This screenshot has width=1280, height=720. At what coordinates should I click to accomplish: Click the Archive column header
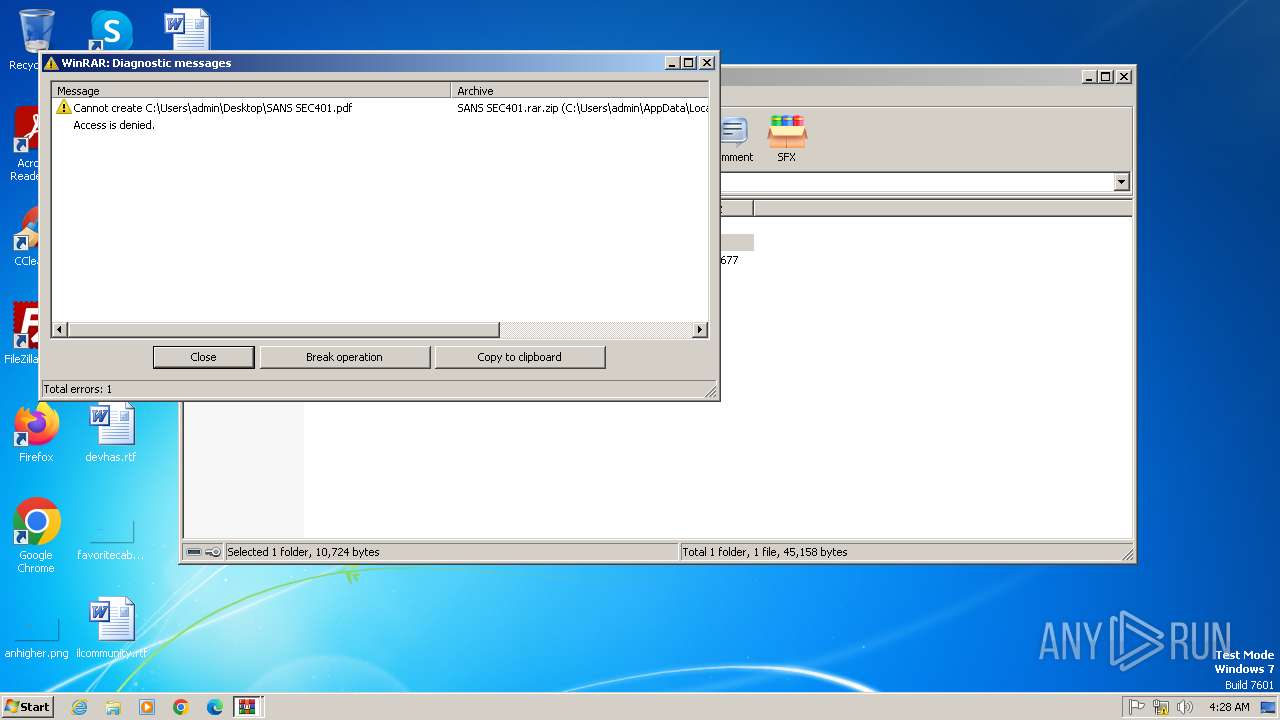[x=580, y=90]
